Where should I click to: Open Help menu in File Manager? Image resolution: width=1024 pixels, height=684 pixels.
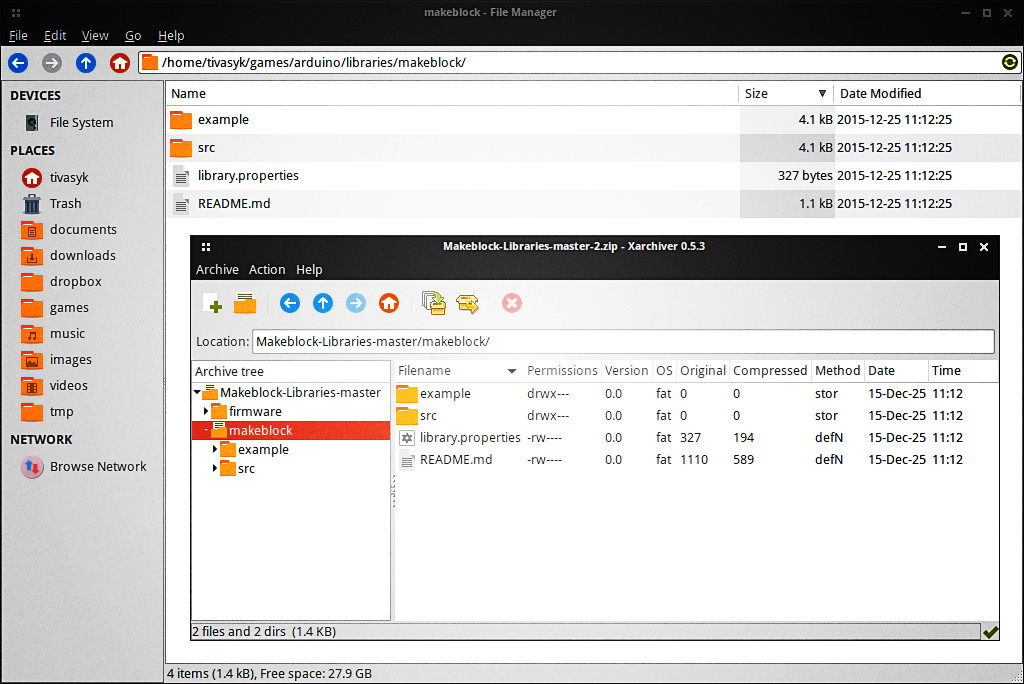[171, 36]
